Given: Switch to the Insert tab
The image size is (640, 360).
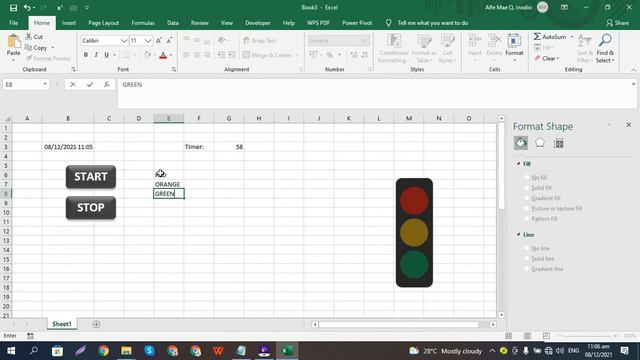Looking at the screenshot, I should [69, 23].
